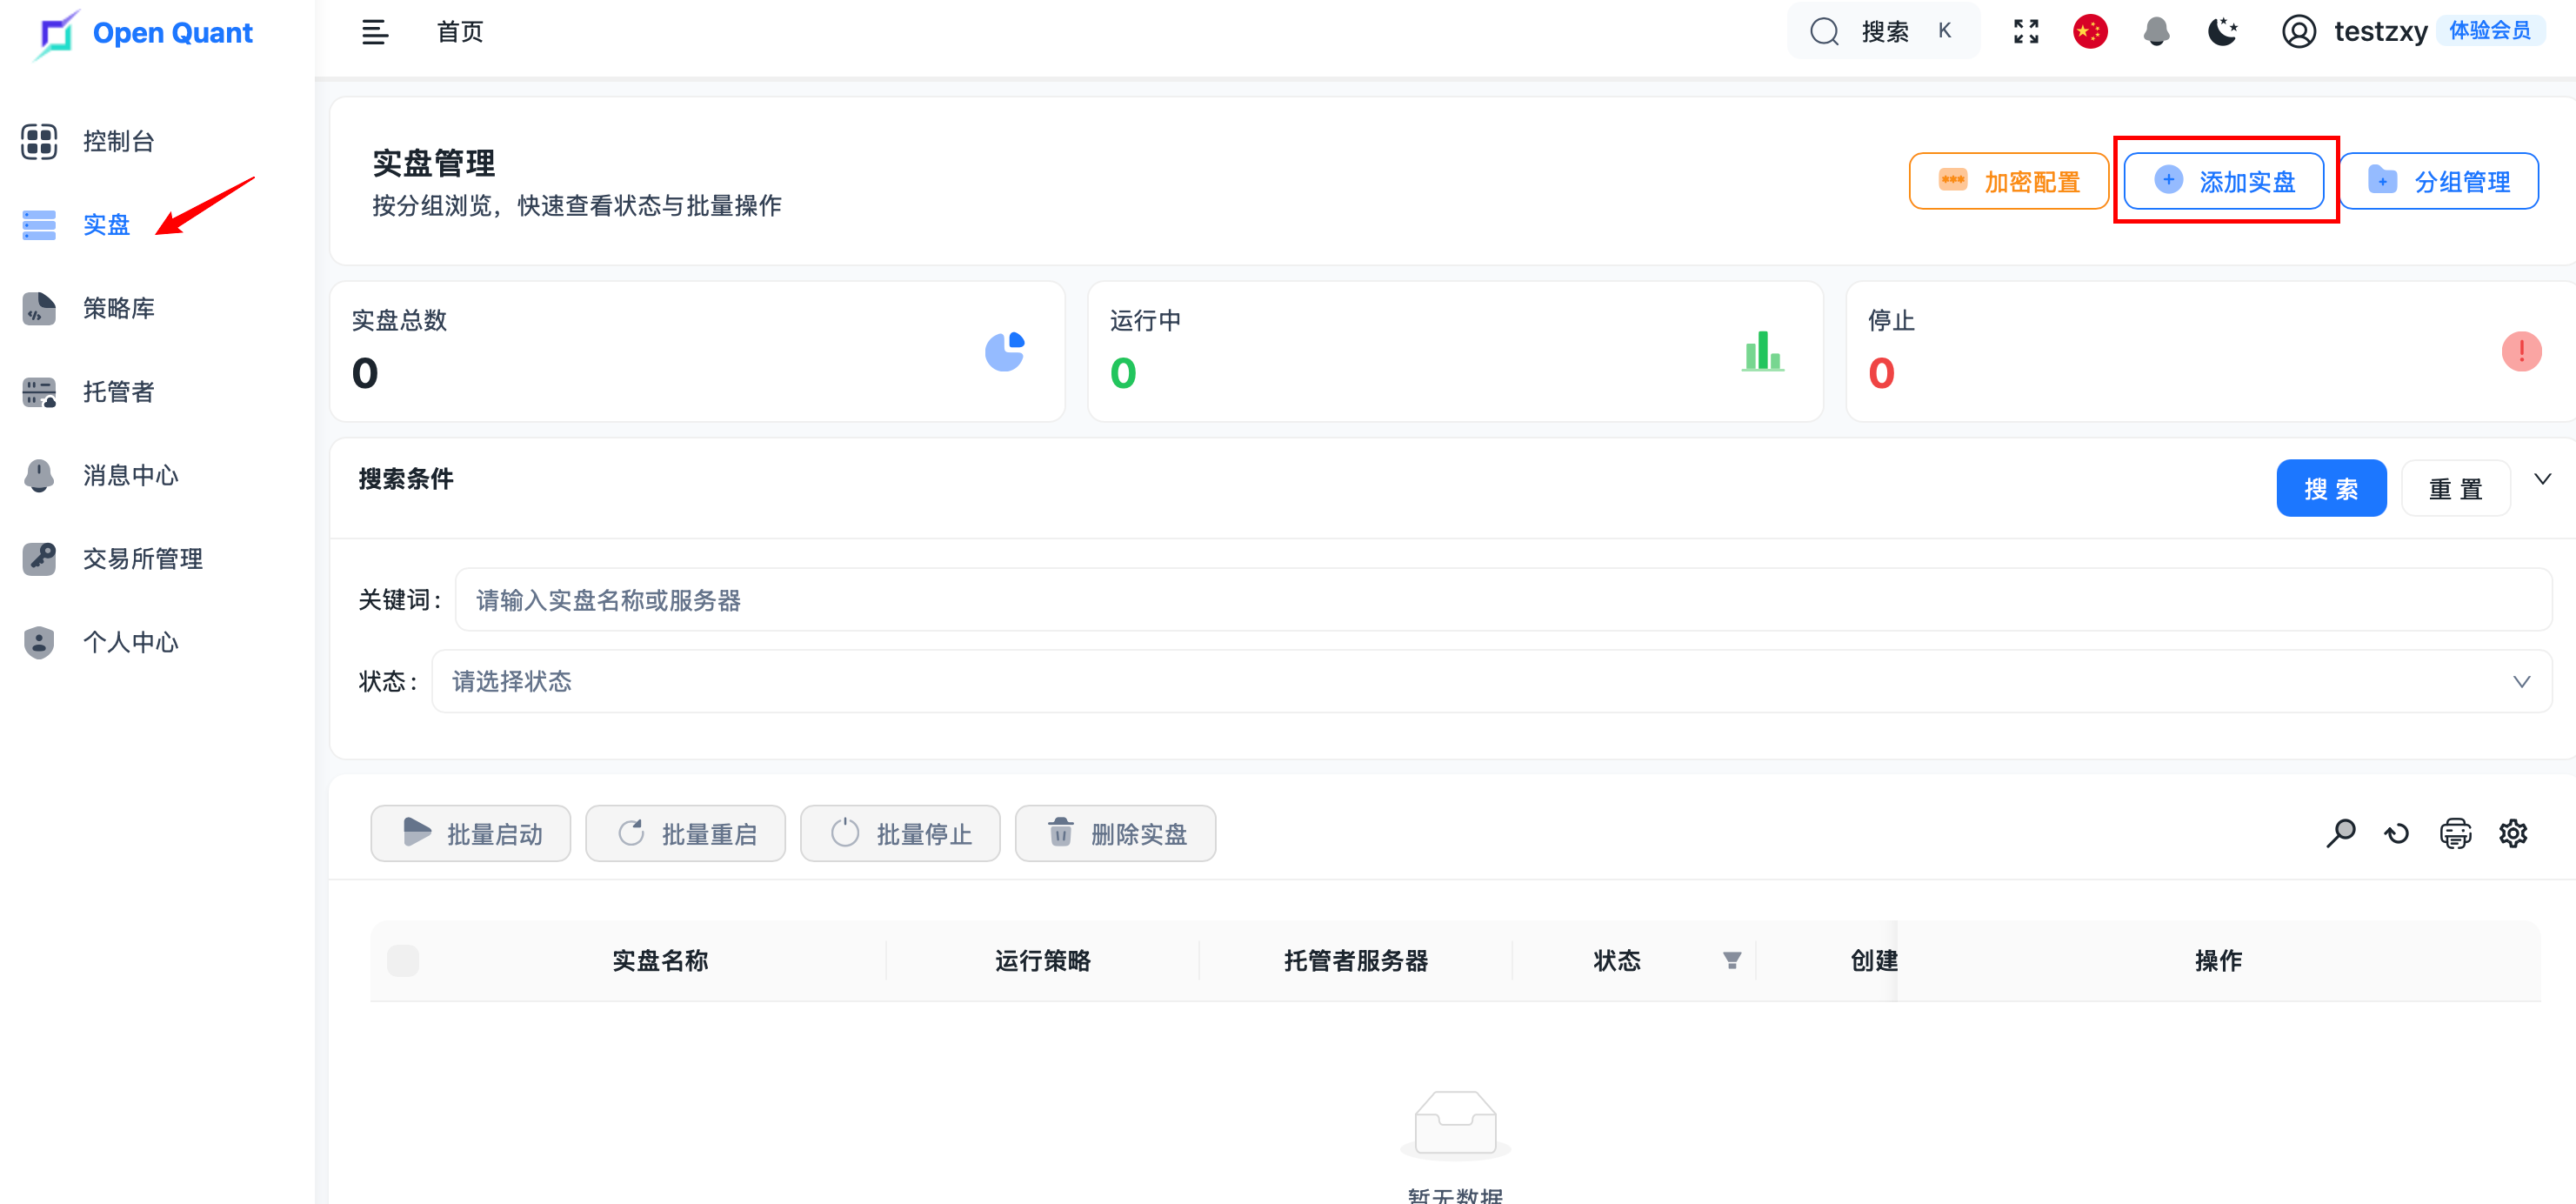Click the 批量启动 batch start button

pos(471,833)
